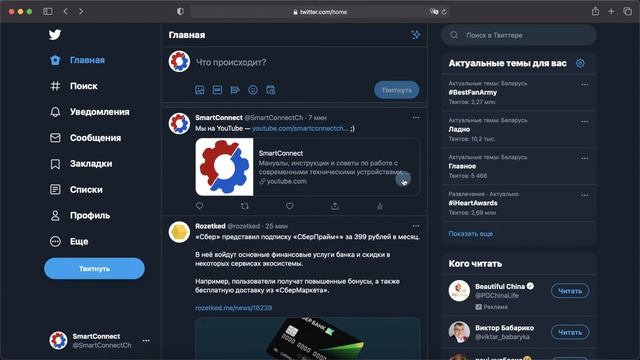Open Уведомления notifications
The height and width of the screenshot is (360, 640).
coord(90,112)
